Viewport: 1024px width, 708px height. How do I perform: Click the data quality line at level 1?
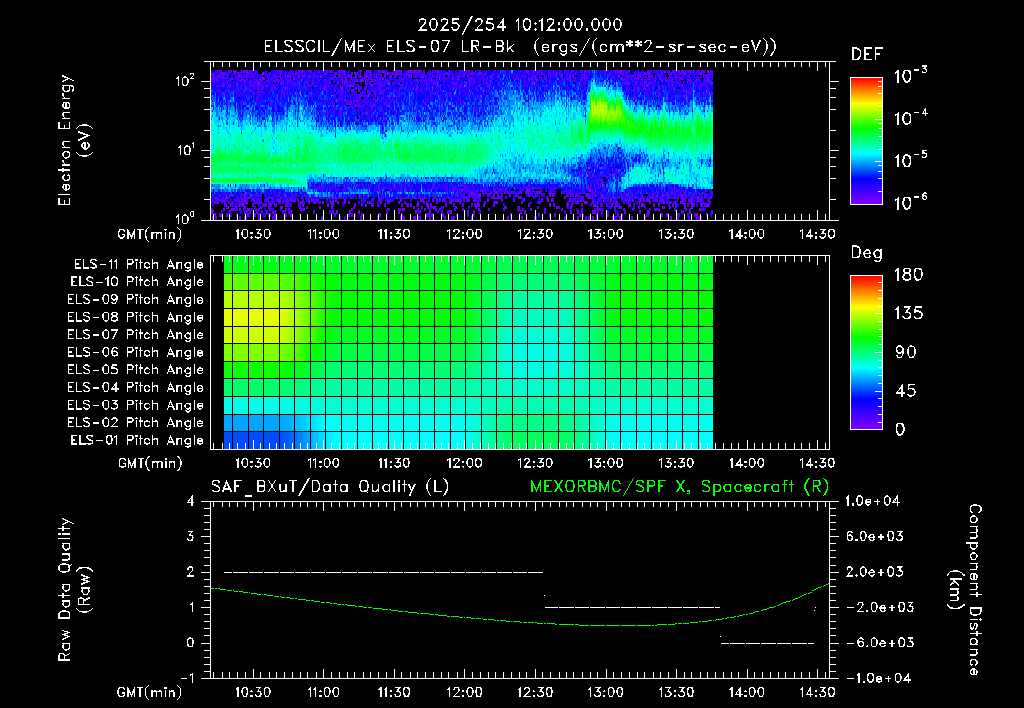[632, 607]
